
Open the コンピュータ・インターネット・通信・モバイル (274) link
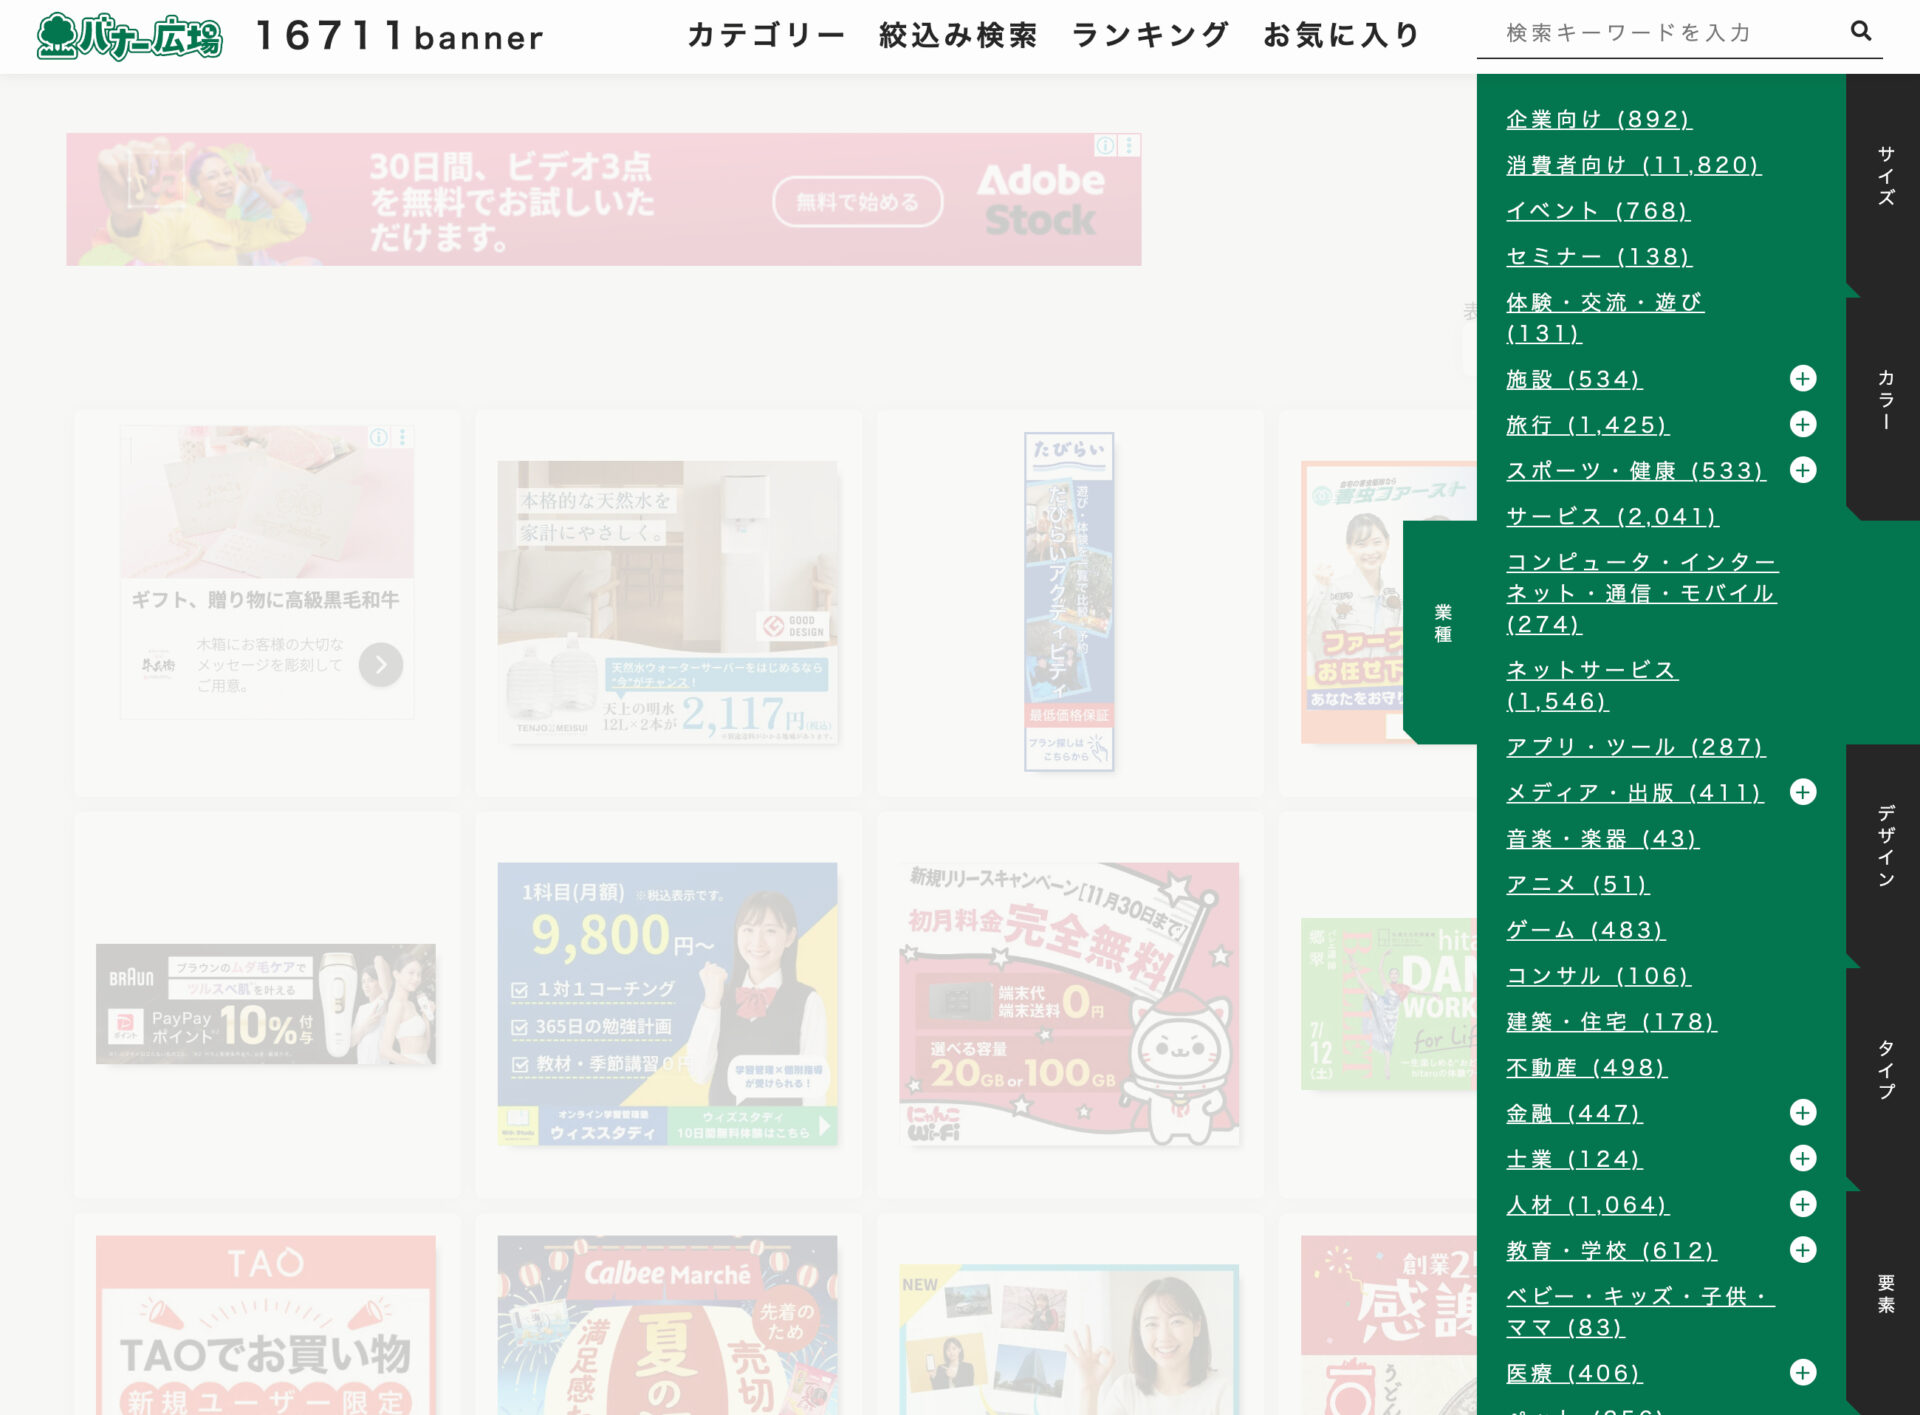[1641, 593]
